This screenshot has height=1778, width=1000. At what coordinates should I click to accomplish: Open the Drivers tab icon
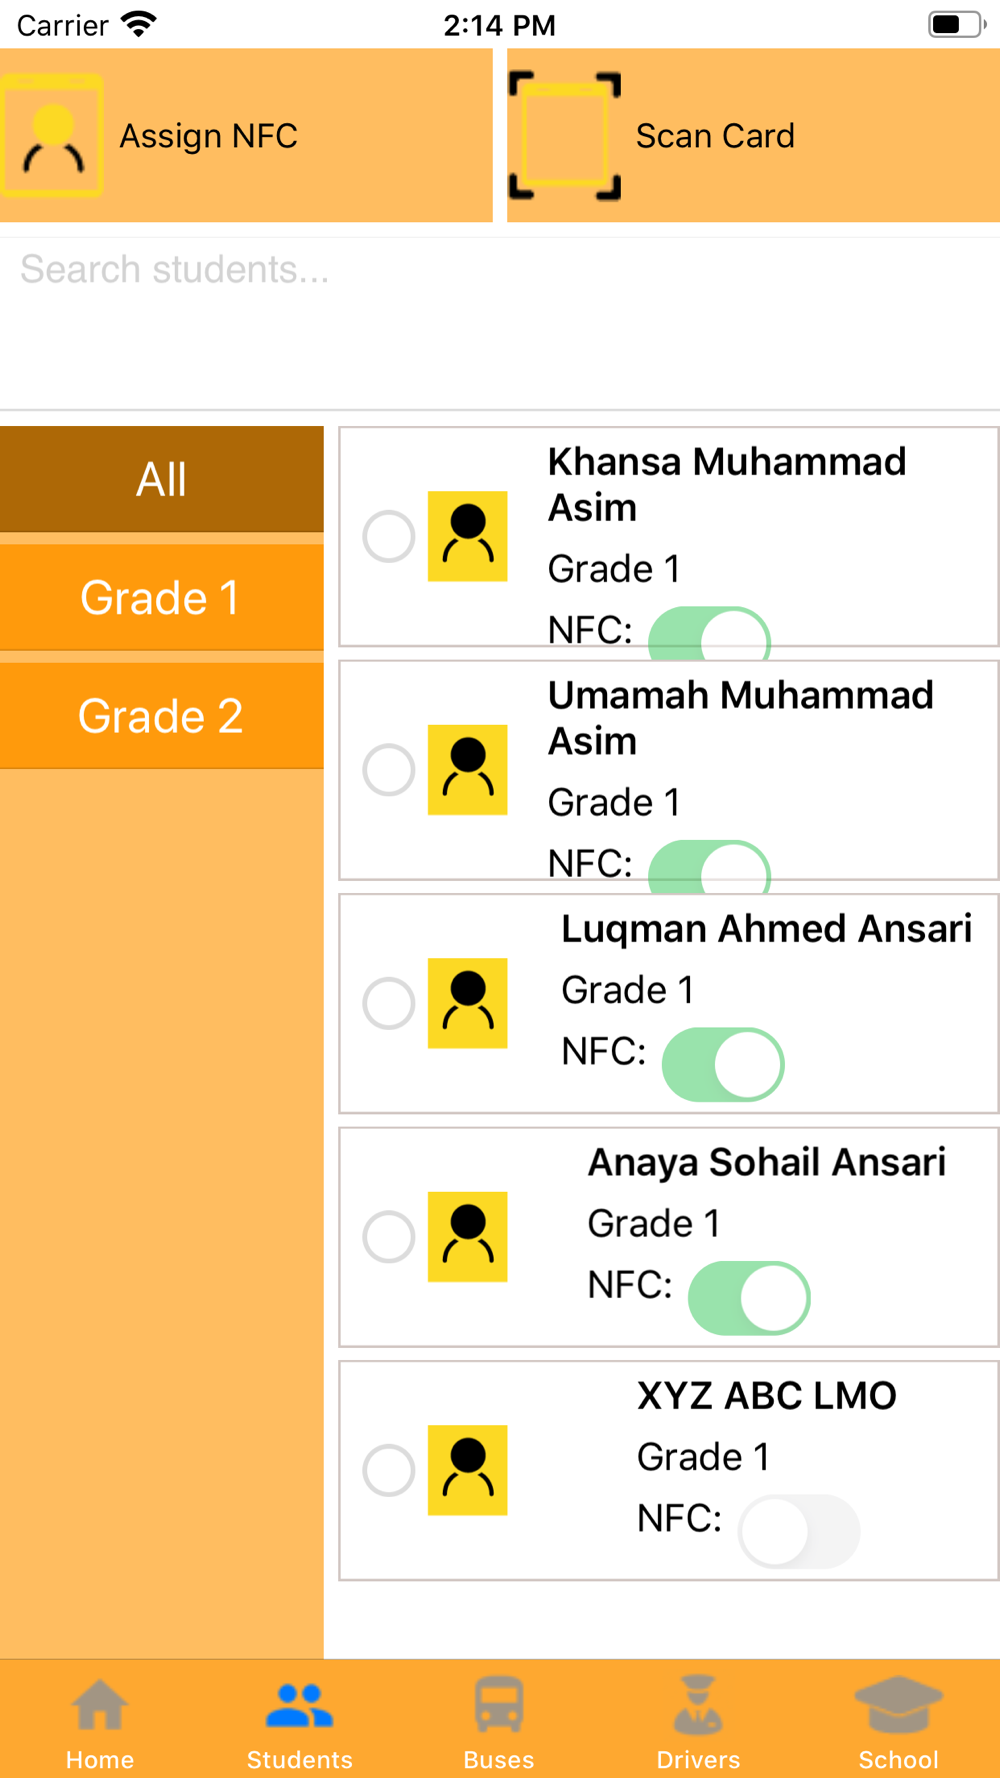pyautogui.click(x=698, y=1705)
